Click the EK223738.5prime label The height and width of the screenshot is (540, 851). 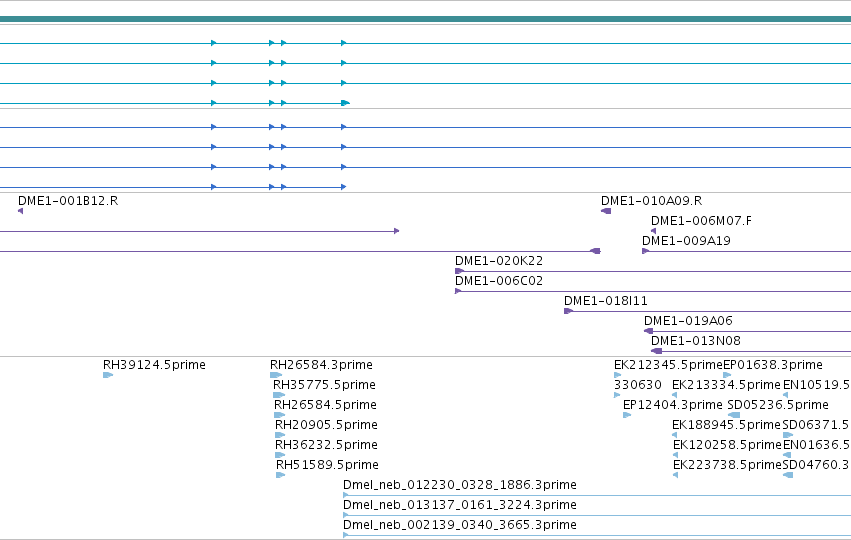pyautogui.click(x=727, y=466)
